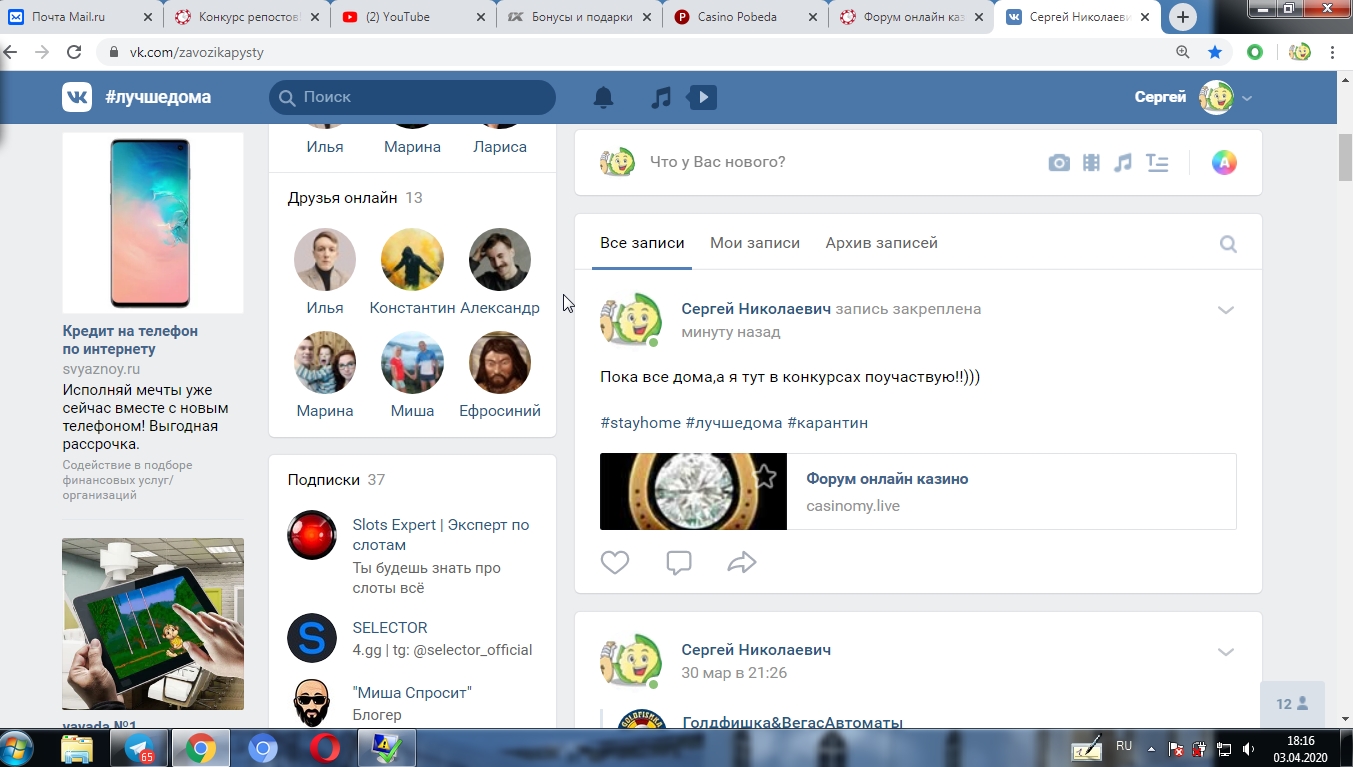Switch to the Почта Mail.ru browser tab
Screen dimensions: 1353x767
80,17
